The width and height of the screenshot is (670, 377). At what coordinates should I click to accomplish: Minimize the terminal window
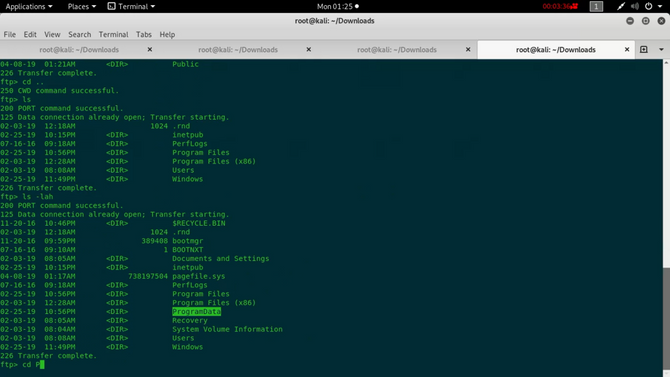(630, 21)
